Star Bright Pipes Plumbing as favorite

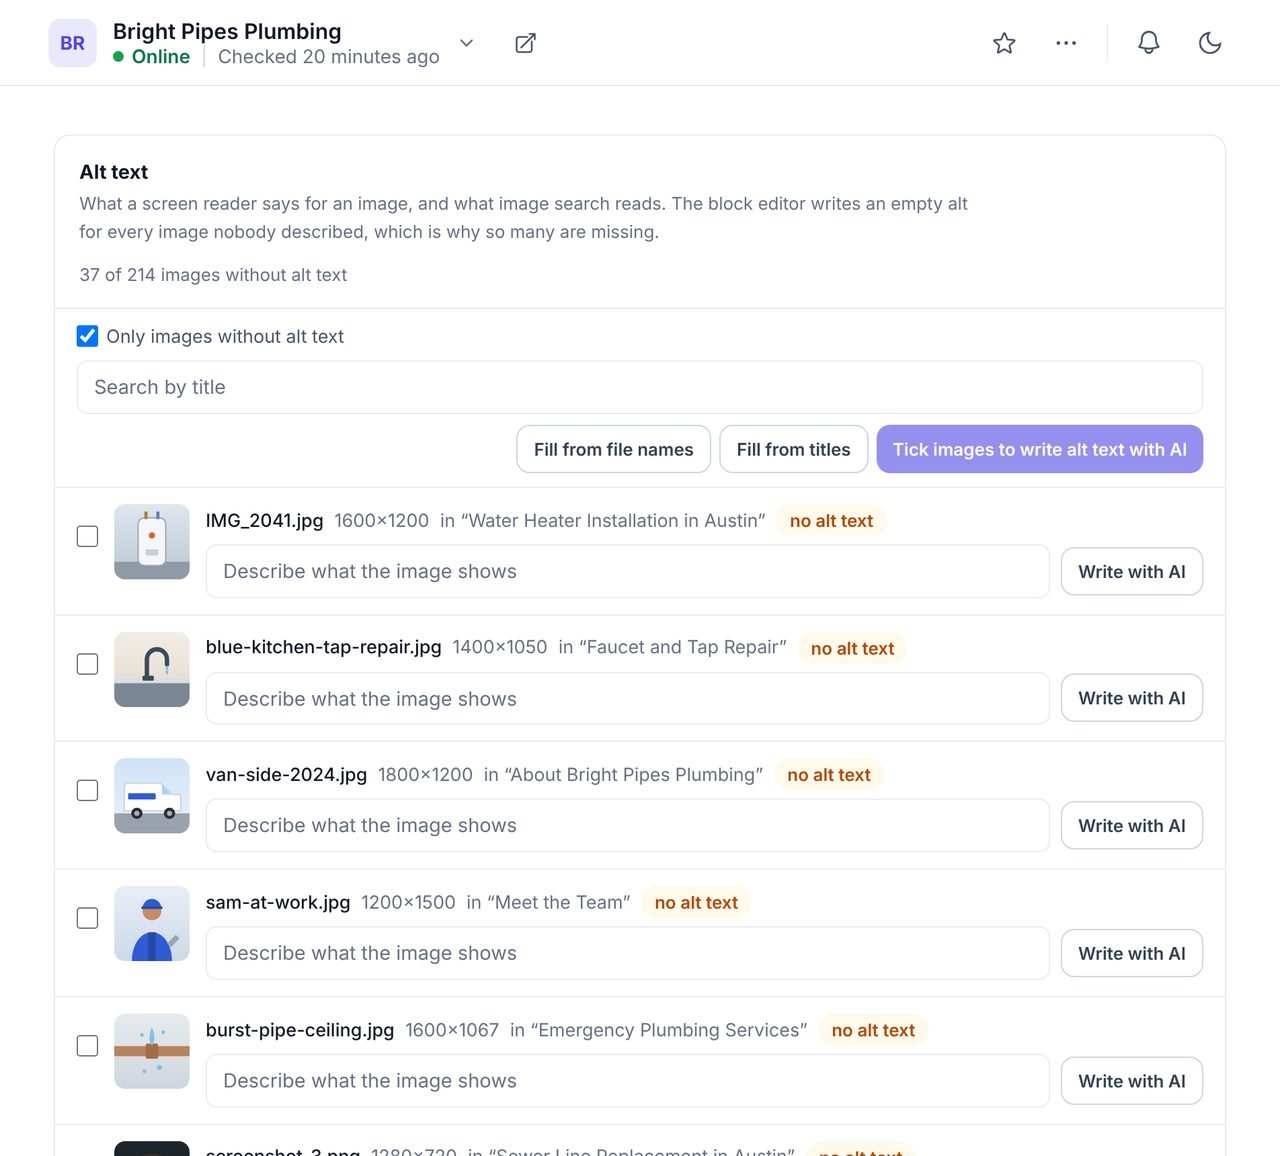tap(1004, 43)
